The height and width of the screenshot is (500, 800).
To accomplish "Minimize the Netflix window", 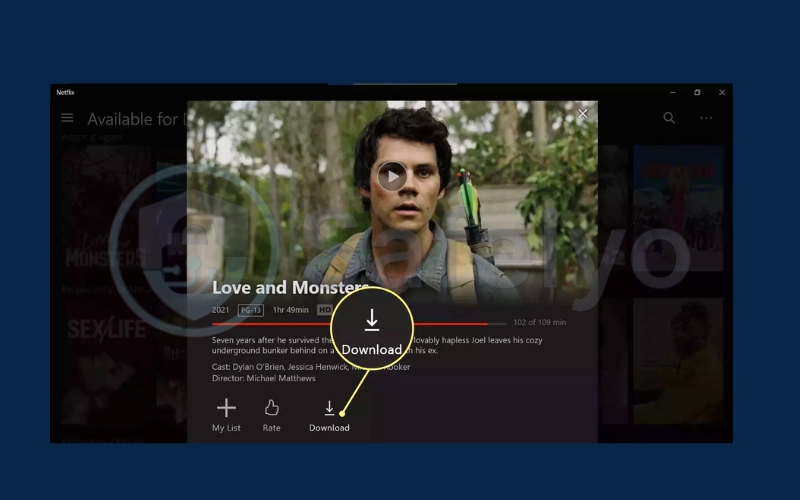I will click(672, 92).
